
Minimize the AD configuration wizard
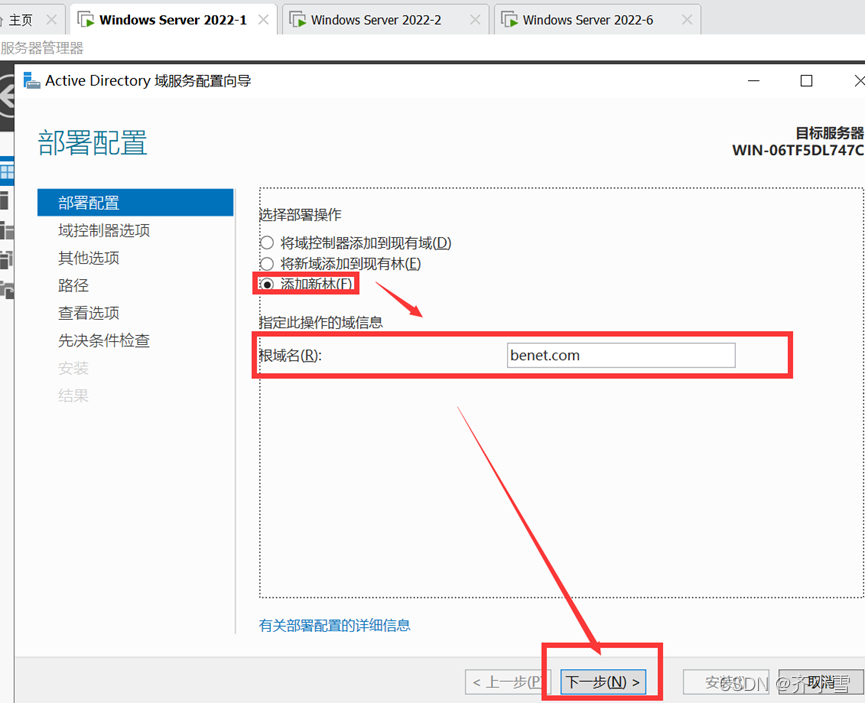754,81
